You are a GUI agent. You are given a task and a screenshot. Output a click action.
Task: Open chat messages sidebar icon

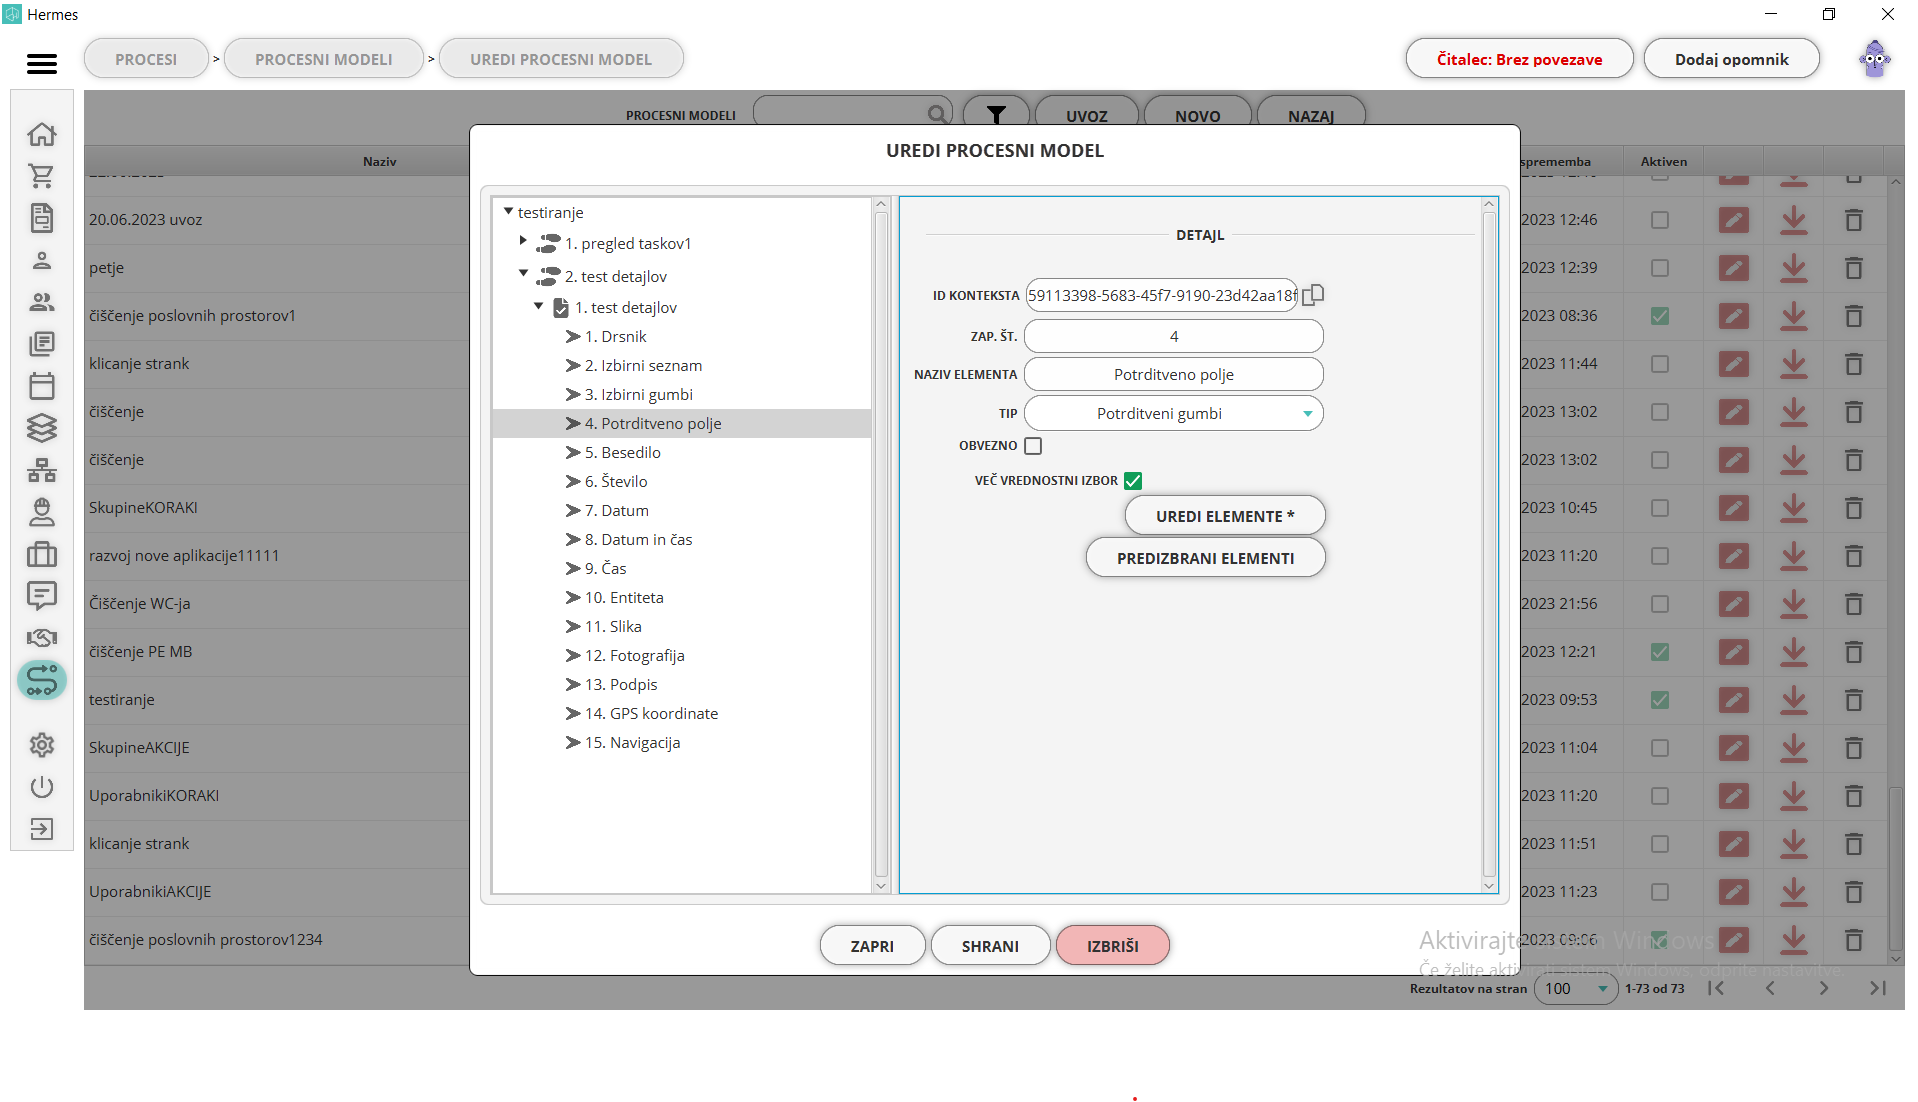[x=42, y=596]
